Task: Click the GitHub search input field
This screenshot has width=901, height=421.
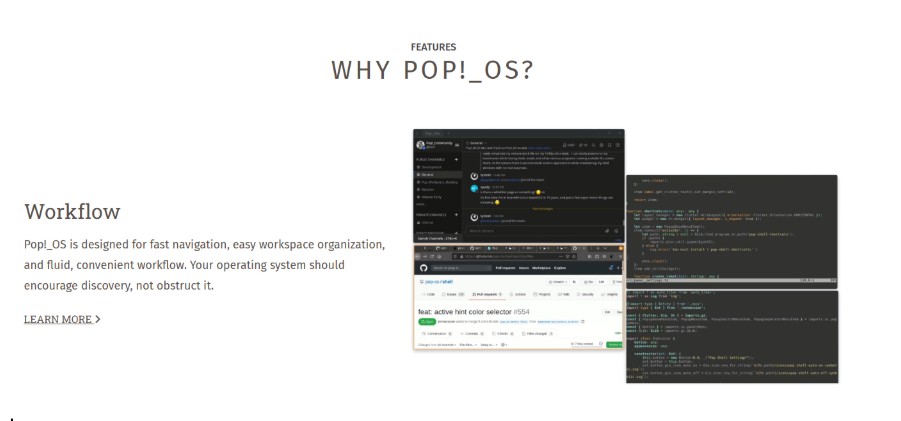Action: point(459,269)
